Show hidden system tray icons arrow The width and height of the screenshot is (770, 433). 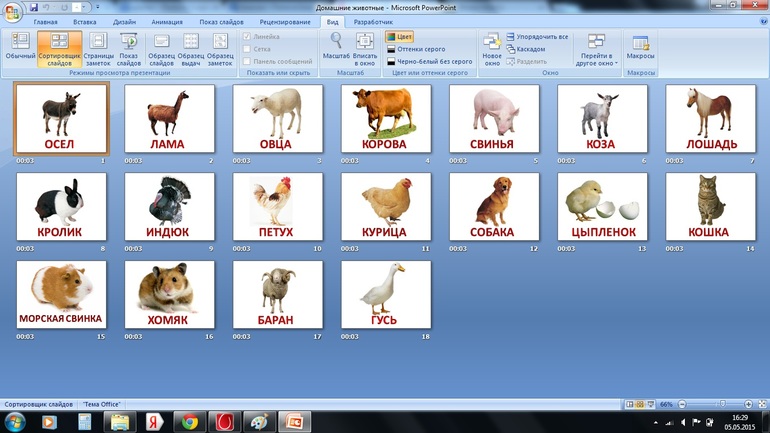tap(656, 422)
